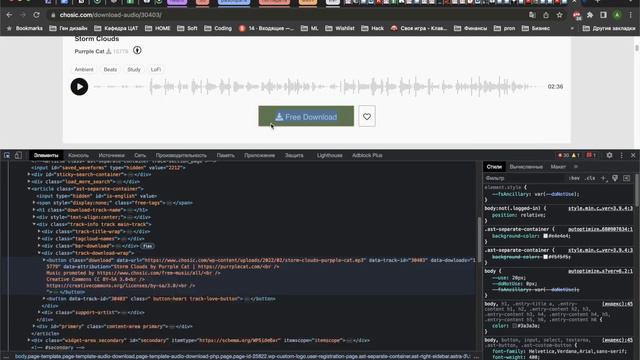Screen dimensions: 640x360
Task: Reload the chosic.com page
Action: coord(36,15)
